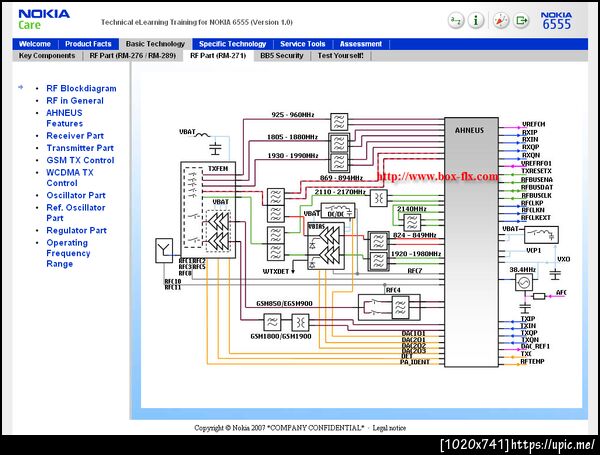Click the AHNEUS block in diagram

[x=471, y=242]
